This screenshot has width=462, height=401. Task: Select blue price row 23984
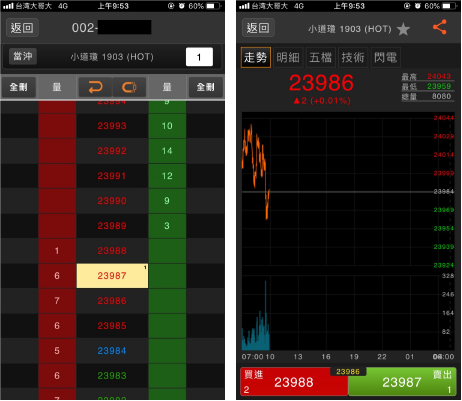[112, 351]
